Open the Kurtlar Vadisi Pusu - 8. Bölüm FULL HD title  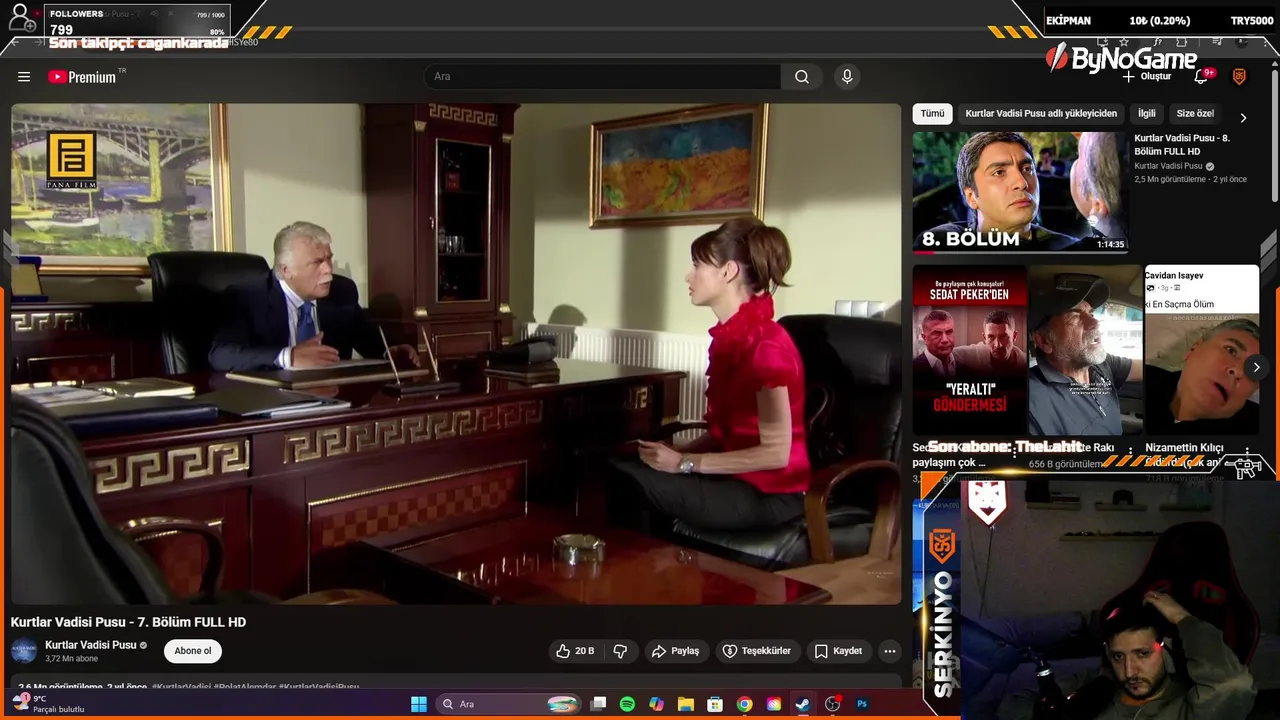point(1182,145)
